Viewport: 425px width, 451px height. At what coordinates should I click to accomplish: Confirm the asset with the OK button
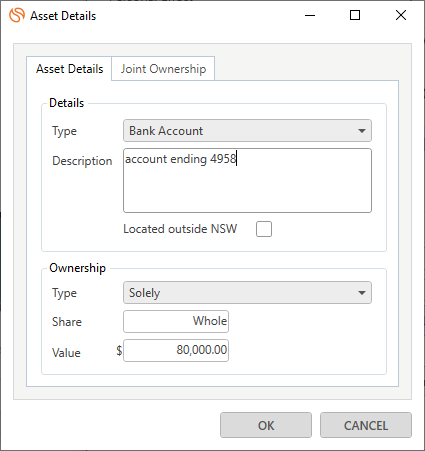(266, 425)
